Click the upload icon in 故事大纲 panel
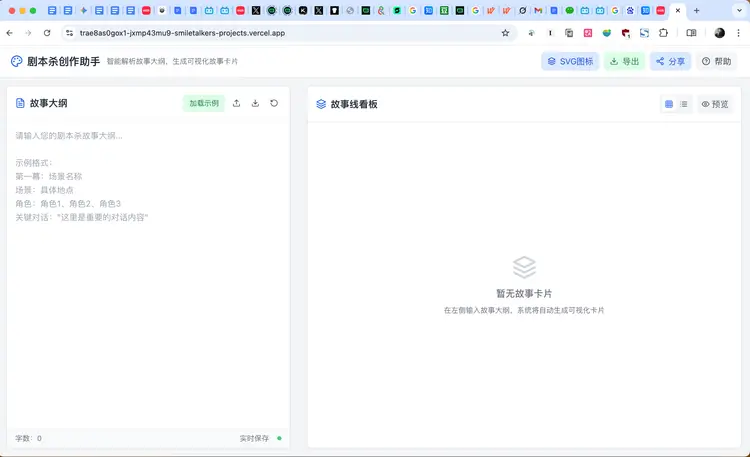The height and width of the screenshot is (457, 750). click(x=236, y=103)
